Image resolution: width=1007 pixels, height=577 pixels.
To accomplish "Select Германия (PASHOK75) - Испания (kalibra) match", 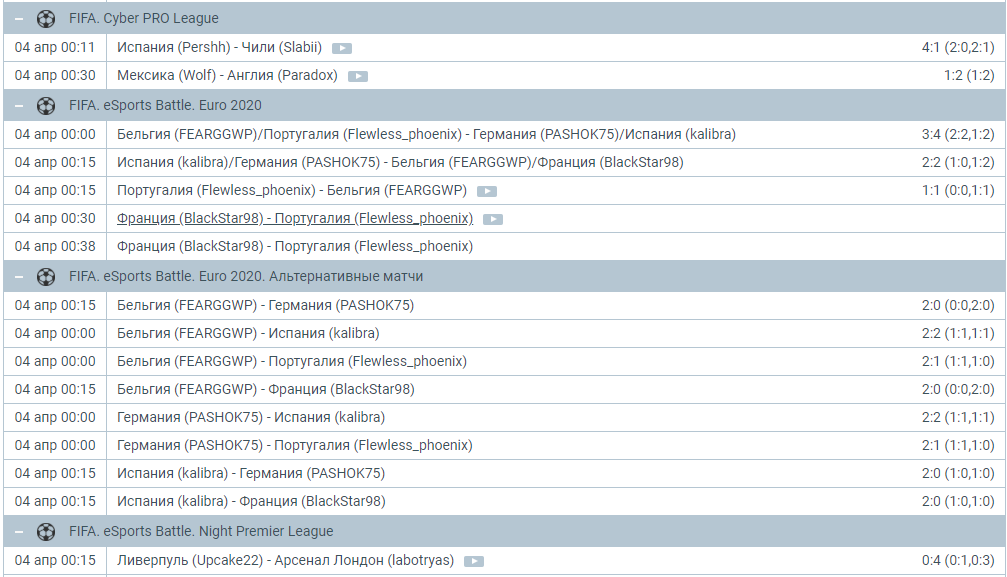I will pos(251,417).
